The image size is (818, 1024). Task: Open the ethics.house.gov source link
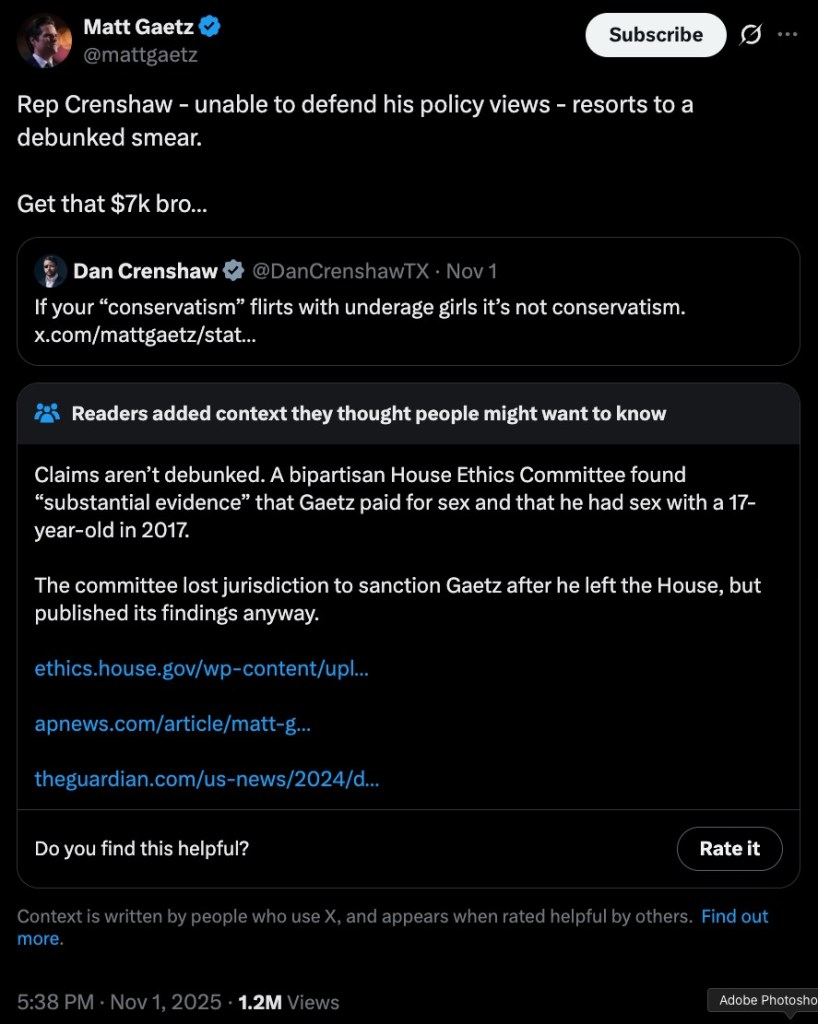point(200,669)
